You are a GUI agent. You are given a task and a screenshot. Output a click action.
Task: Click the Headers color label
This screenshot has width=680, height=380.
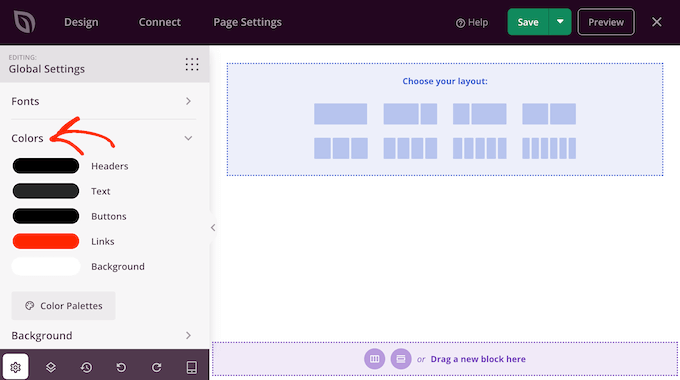pyautogui.click(x=110, y=166)
